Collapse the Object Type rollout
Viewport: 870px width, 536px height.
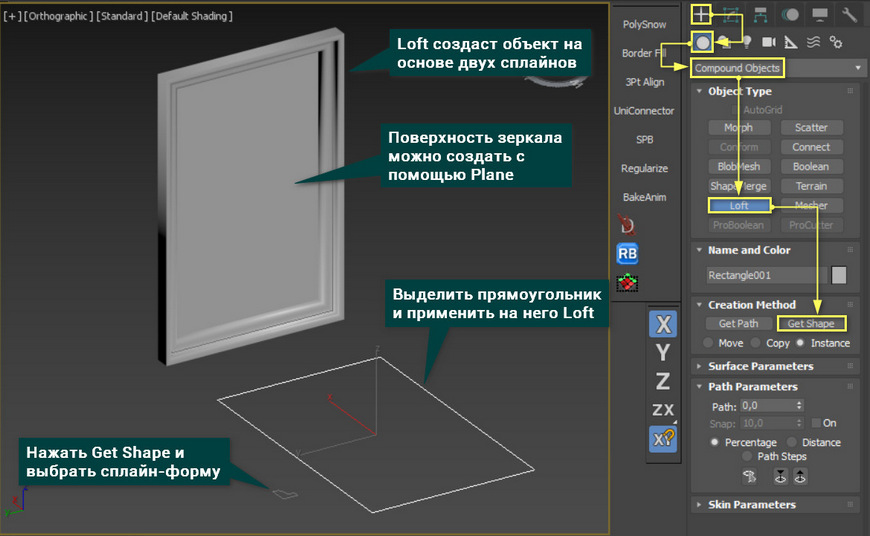699,91
